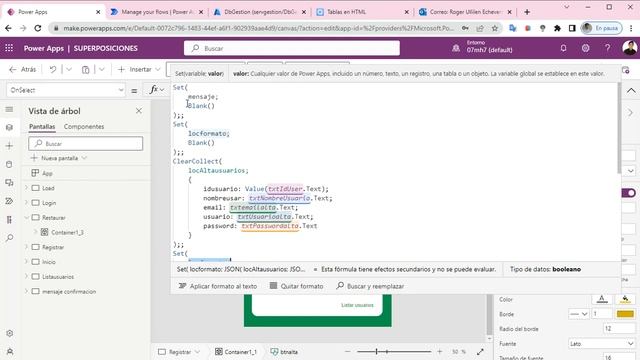
Task: Click the zoom in plus icon
Action: pyautogui.click(x=440, y=351)
